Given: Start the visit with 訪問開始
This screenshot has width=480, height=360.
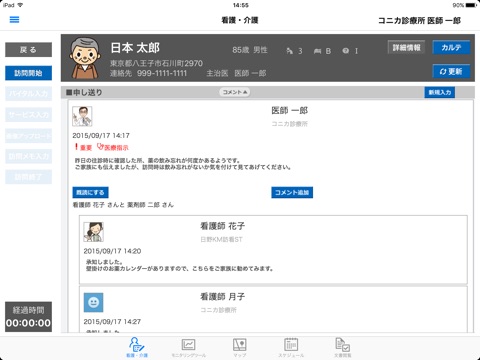Looking at the screenshot, I should [x=28, y=73].
